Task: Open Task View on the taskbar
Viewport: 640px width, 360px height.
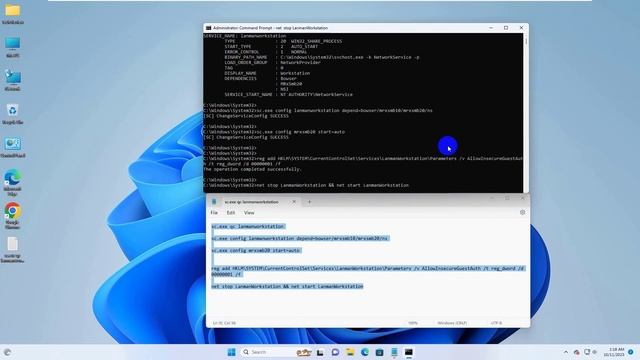Action: tap(320, 352)
